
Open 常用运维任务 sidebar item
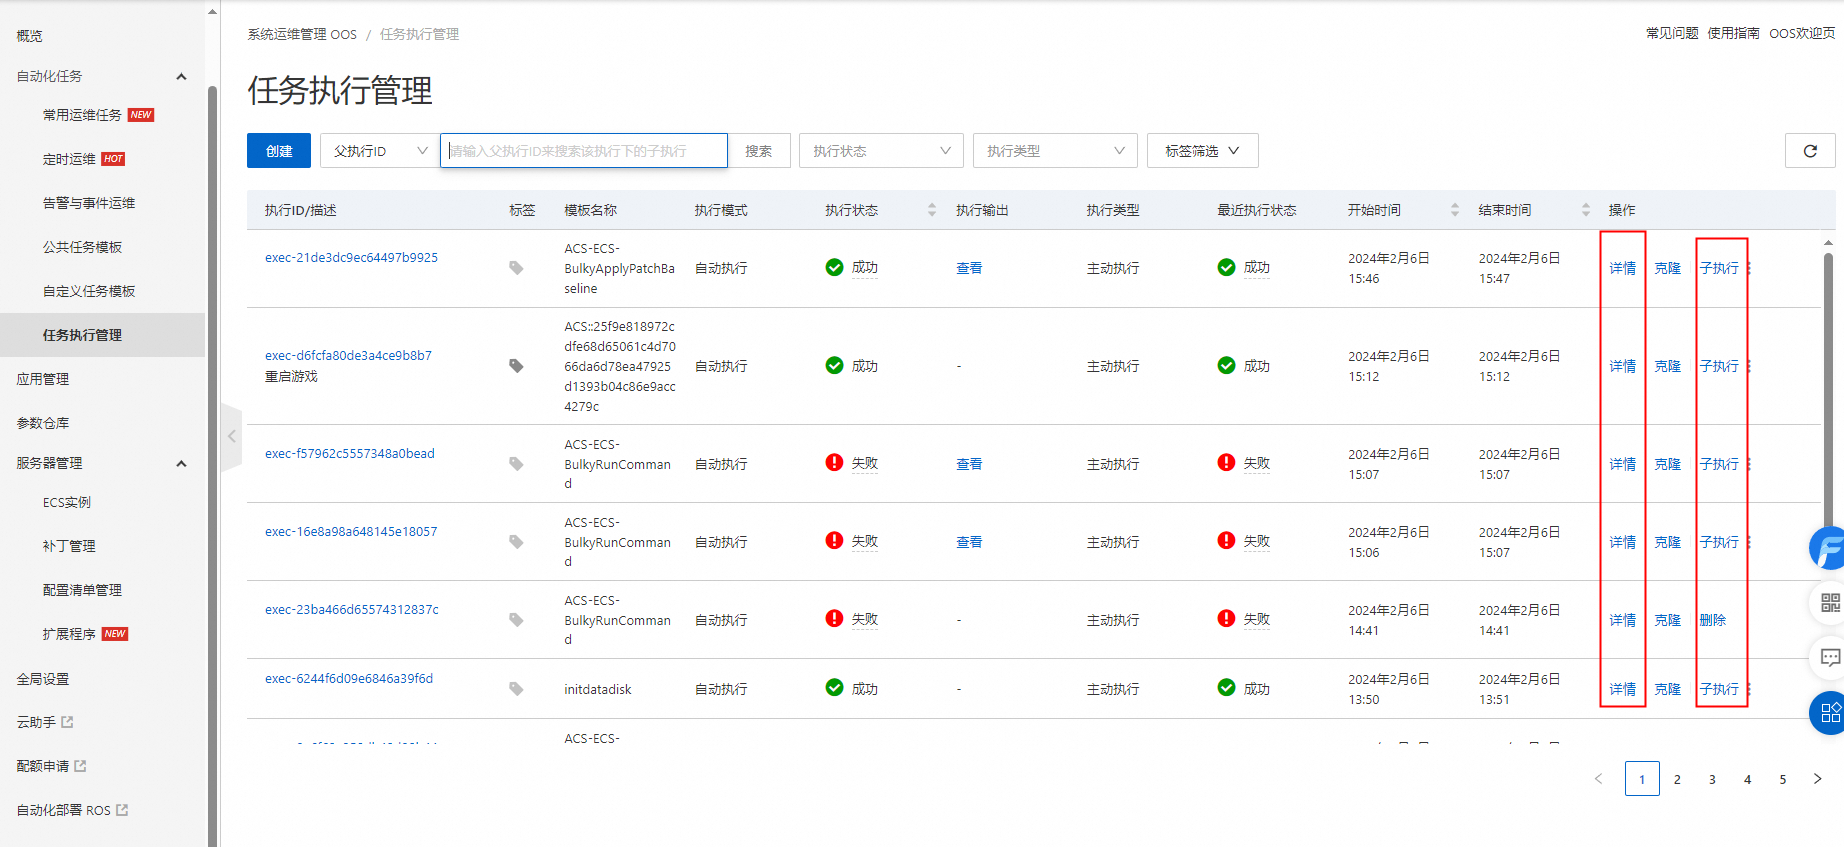82,115
